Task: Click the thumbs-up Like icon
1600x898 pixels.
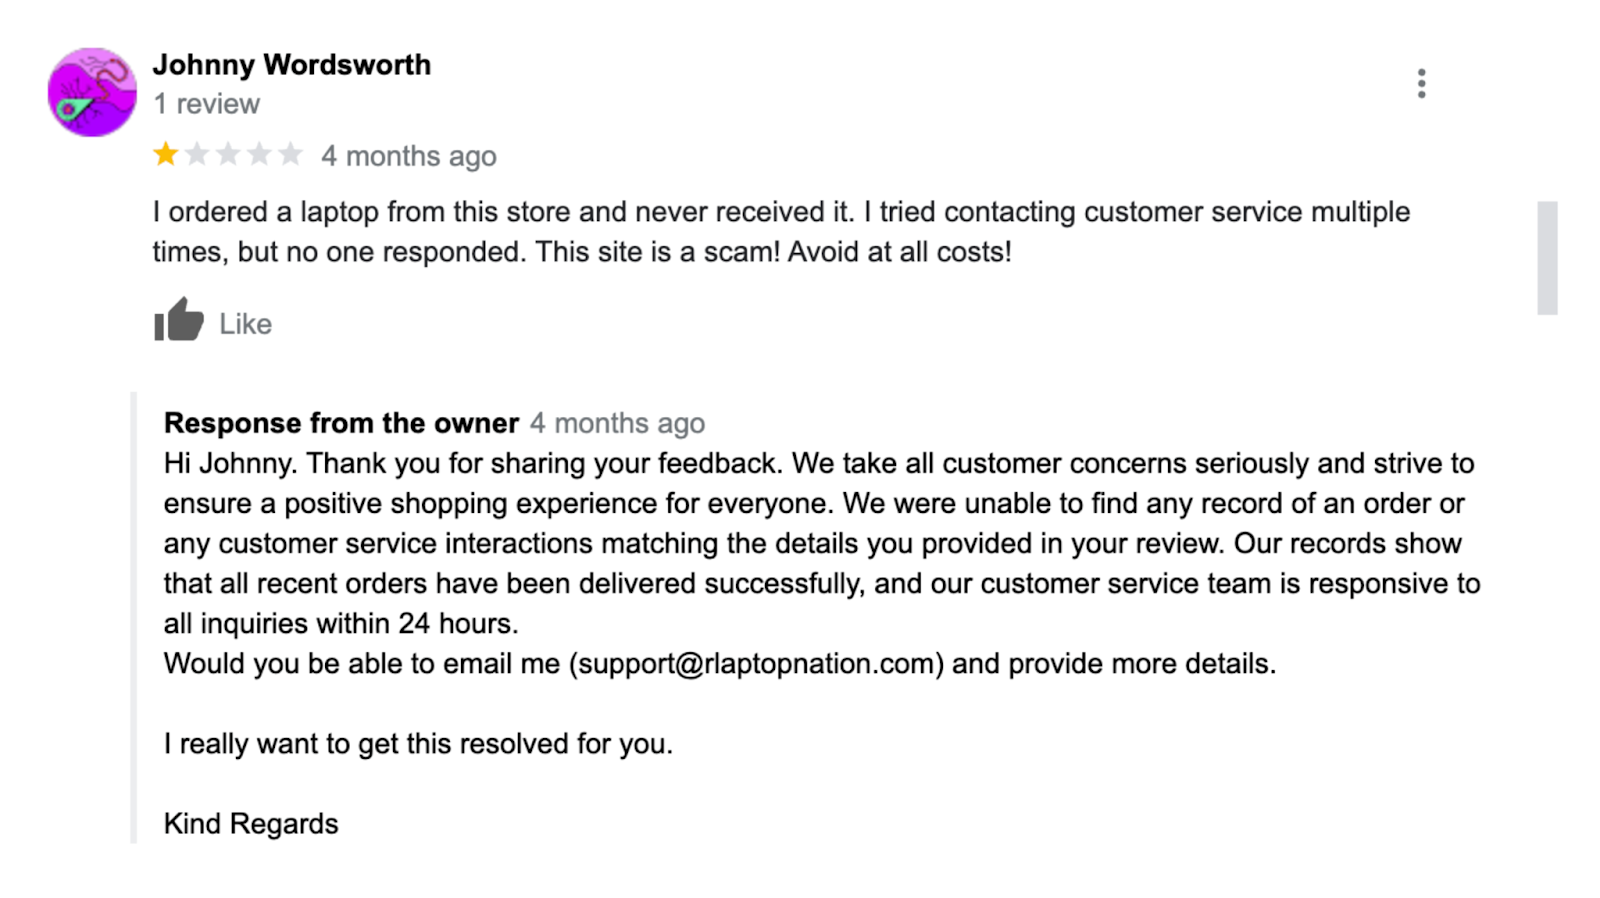Action: (179, 321)
